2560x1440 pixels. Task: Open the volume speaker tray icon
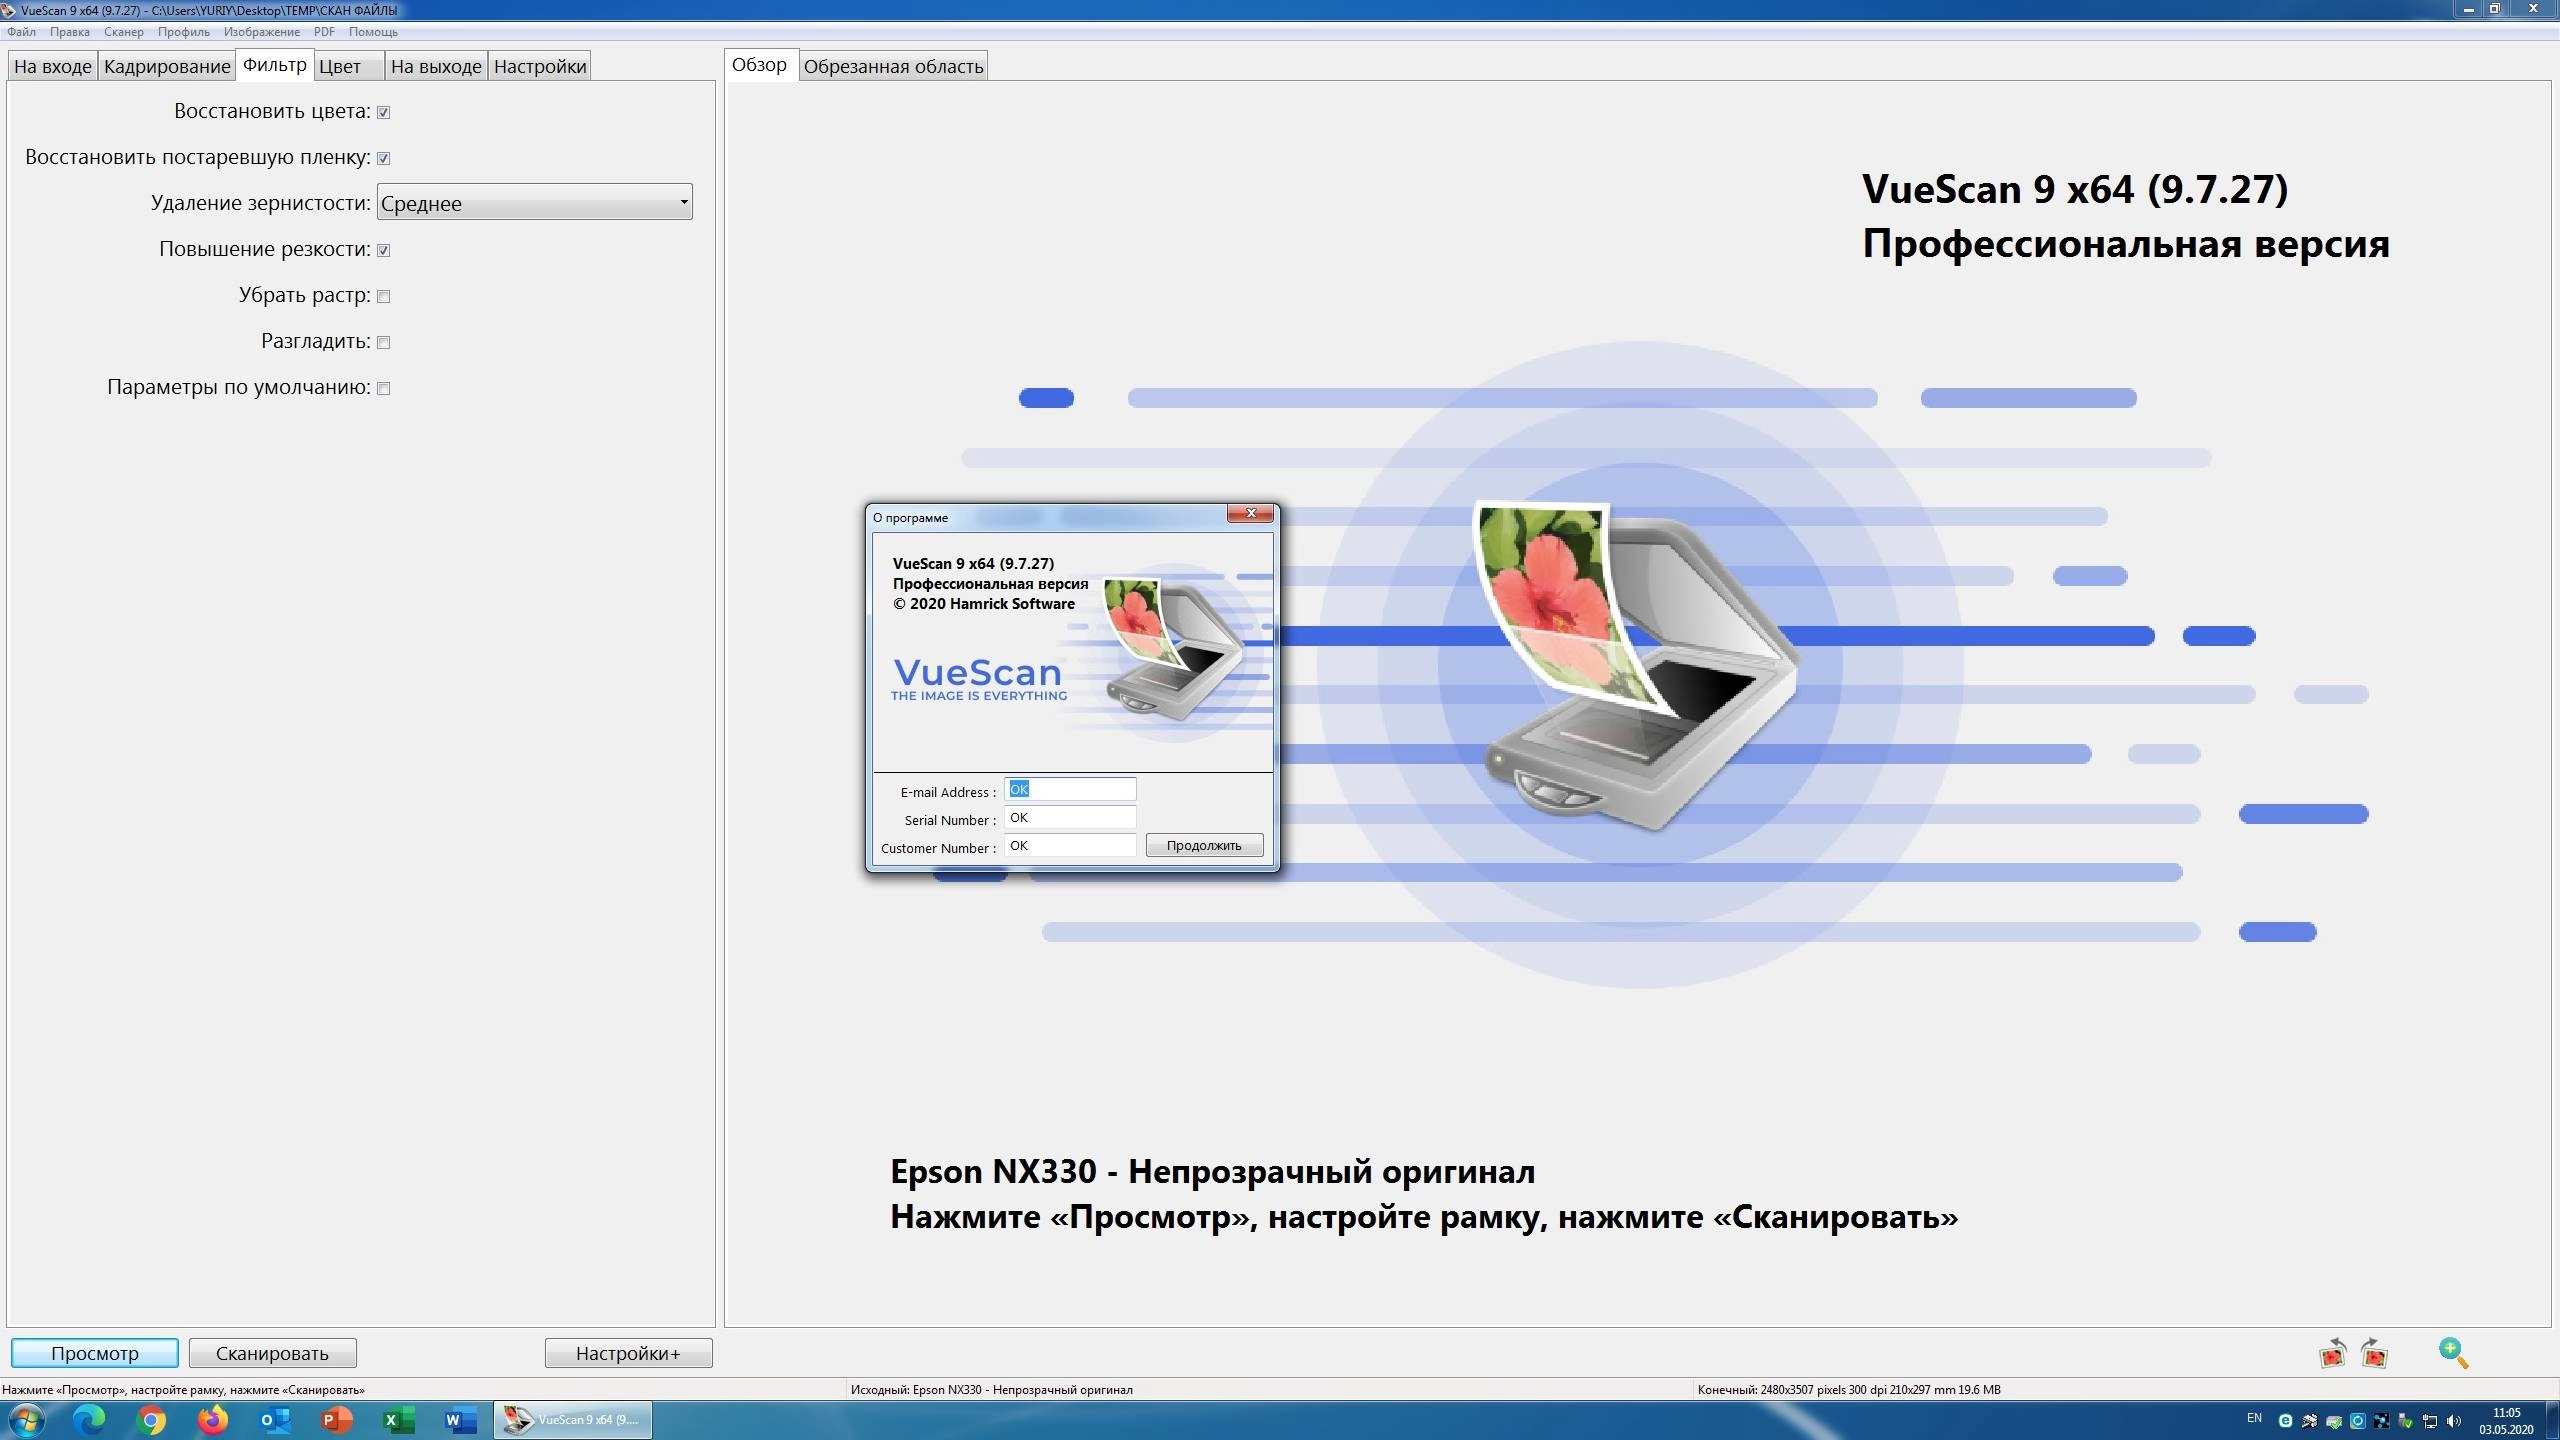click(x=2454, y=1421)
